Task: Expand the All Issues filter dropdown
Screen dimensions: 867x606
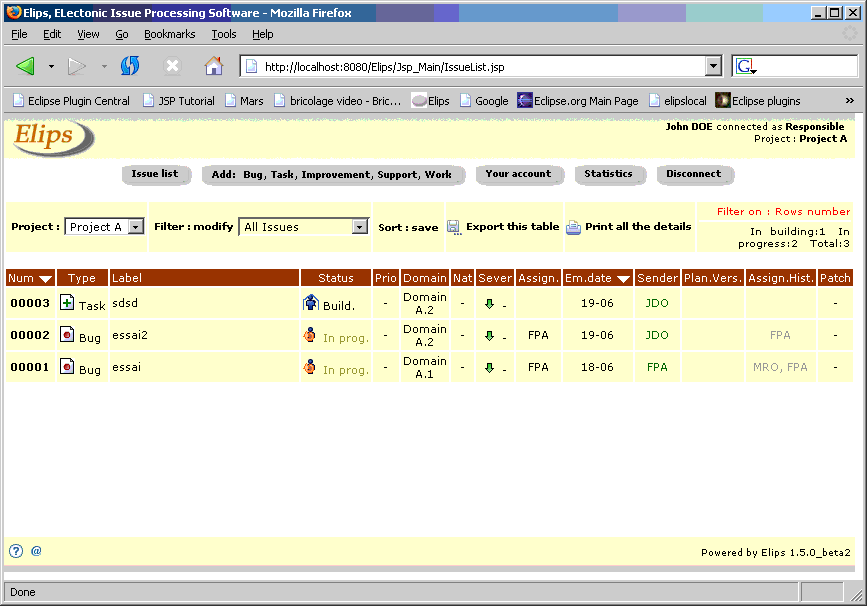Action: pos(360,227)
